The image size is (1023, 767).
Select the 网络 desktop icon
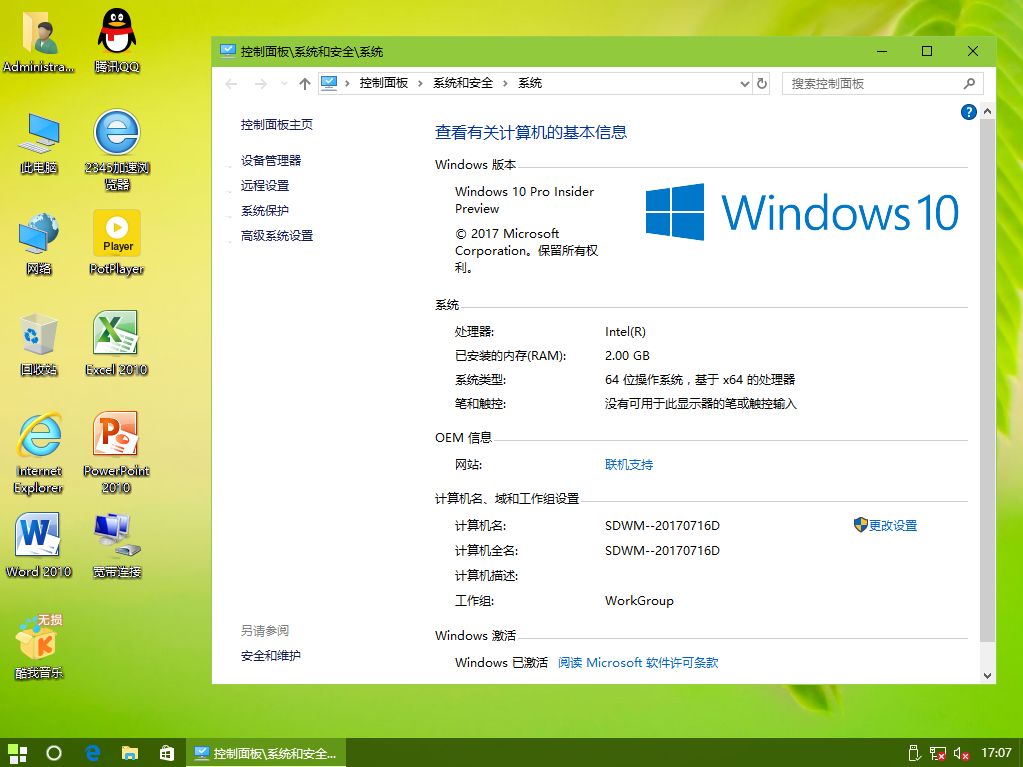click(x=38, y=243)
